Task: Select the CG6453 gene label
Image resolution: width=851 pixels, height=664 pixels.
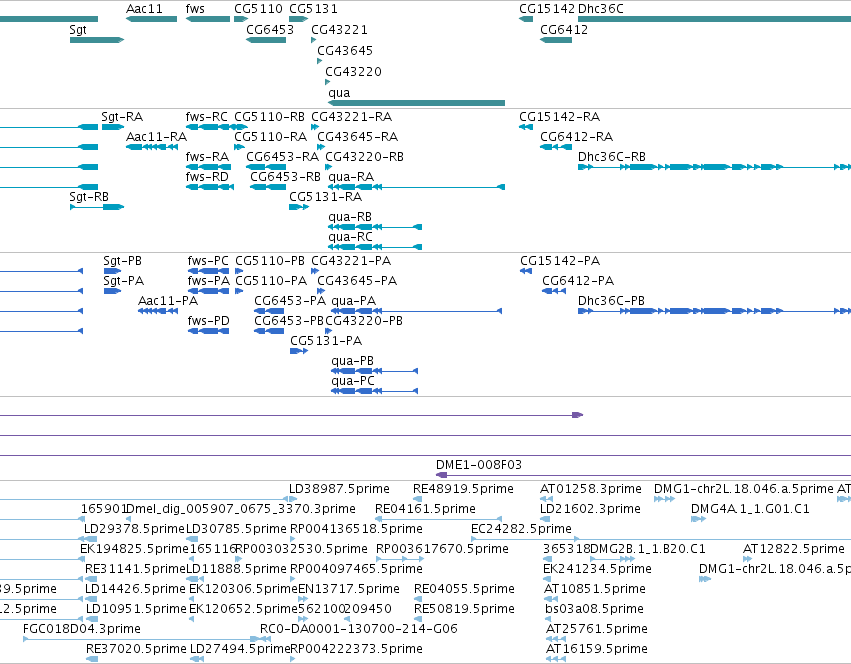Action: coord(270,30)
